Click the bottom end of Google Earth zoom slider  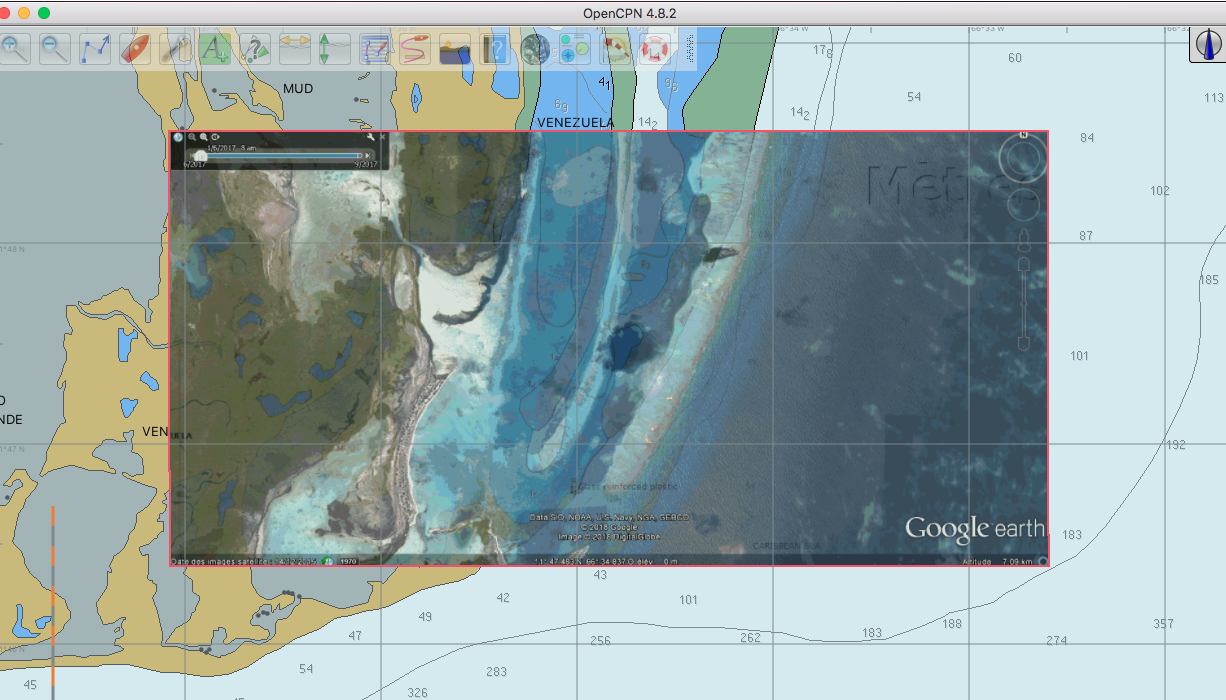coord(1023,343)
